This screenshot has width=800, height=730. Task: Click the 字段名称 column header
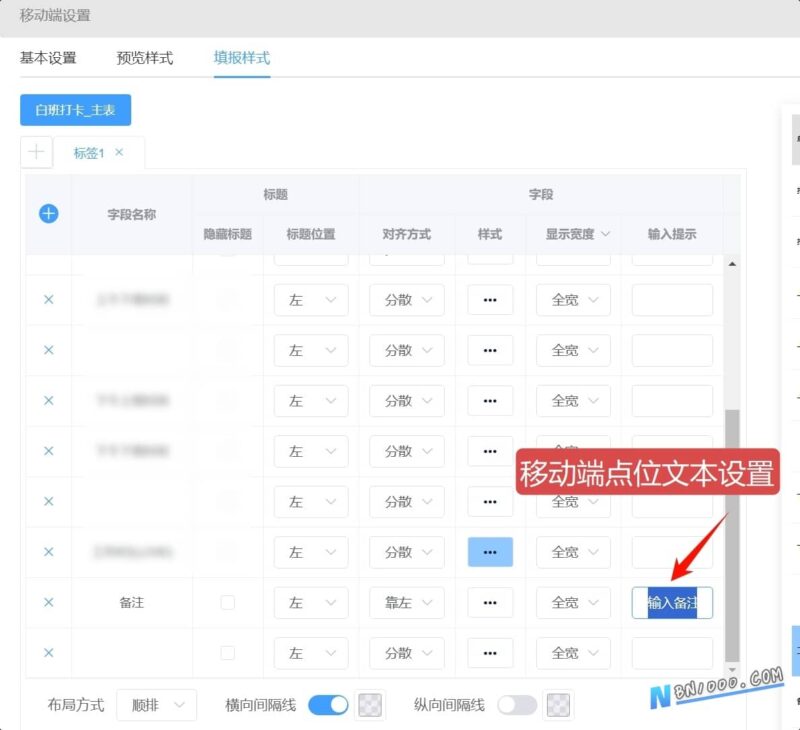pyautogui.click(x=132, y=214)
